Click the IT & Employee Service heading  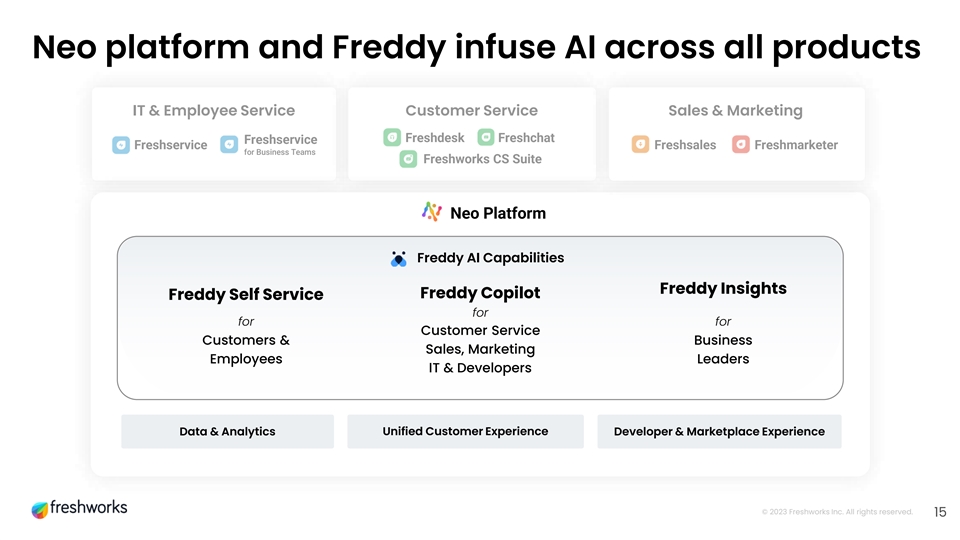213,110
